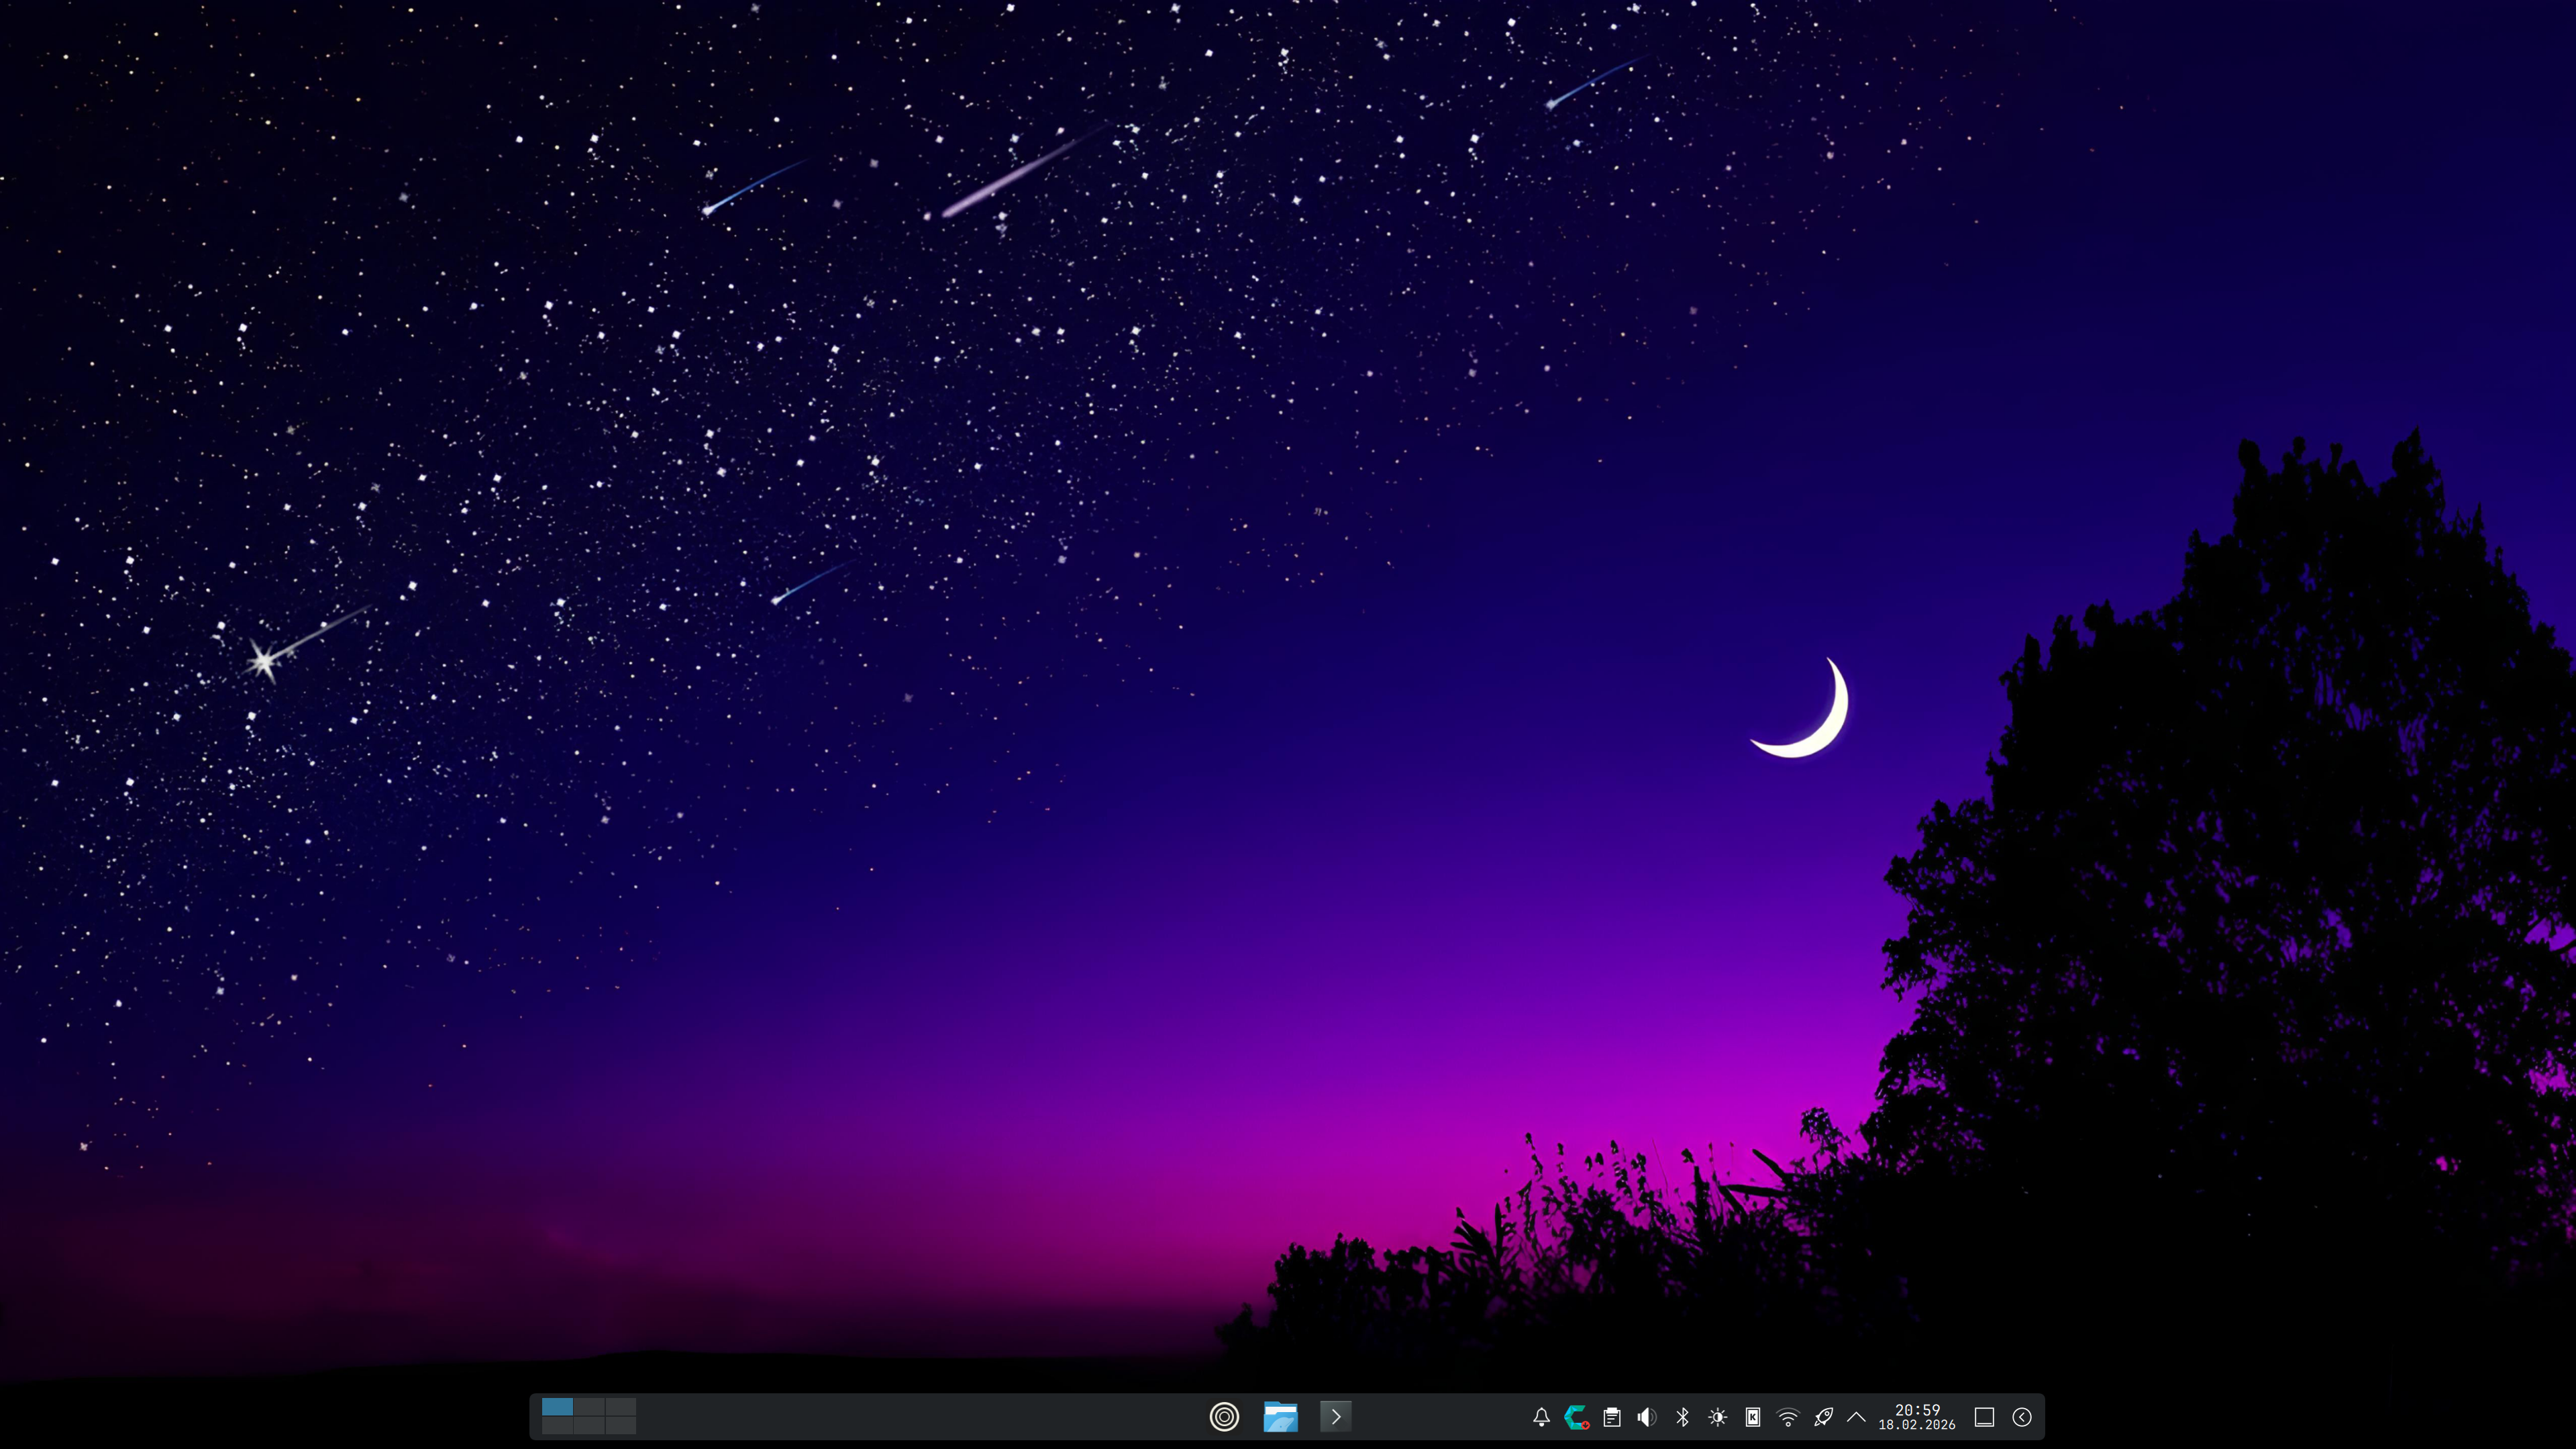Viewport: 2576px width, 1449px height.
Task: Switch to the fourth virtual desktop in pager
Action: click(x=558, y=1426)
